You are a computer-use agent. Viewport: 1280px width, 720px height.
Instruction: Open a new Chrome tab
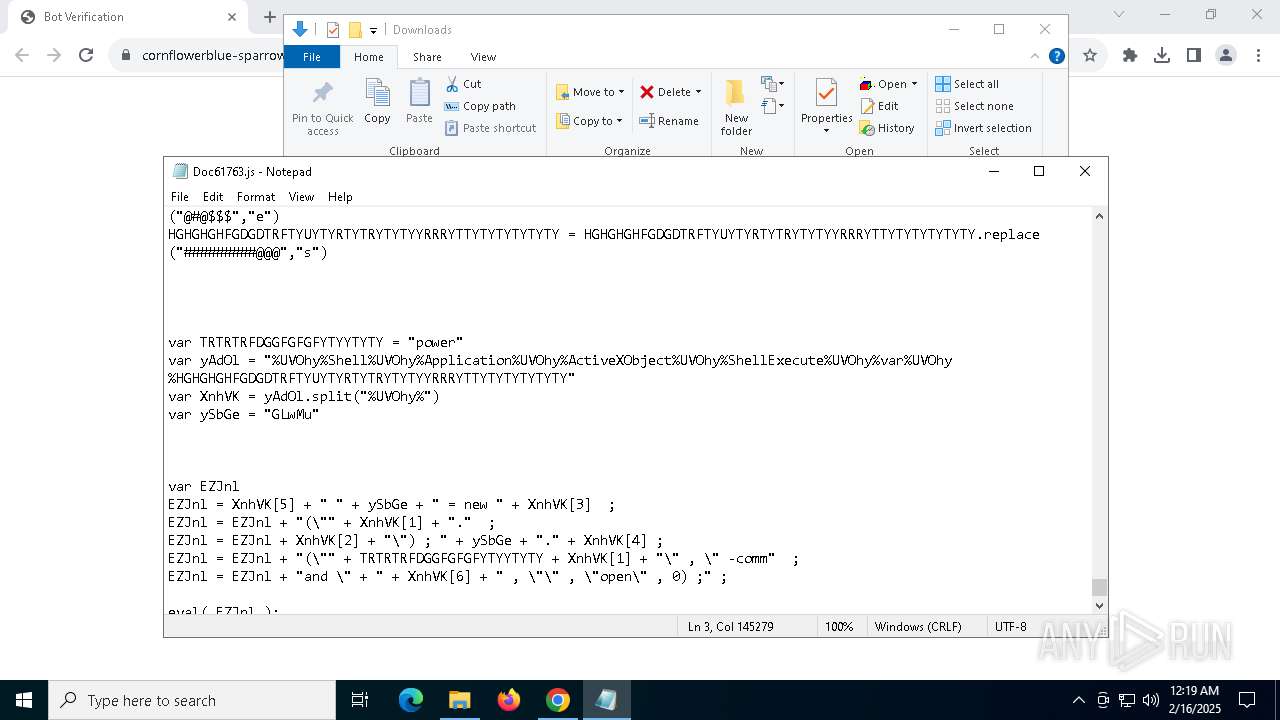pos(269,17)
